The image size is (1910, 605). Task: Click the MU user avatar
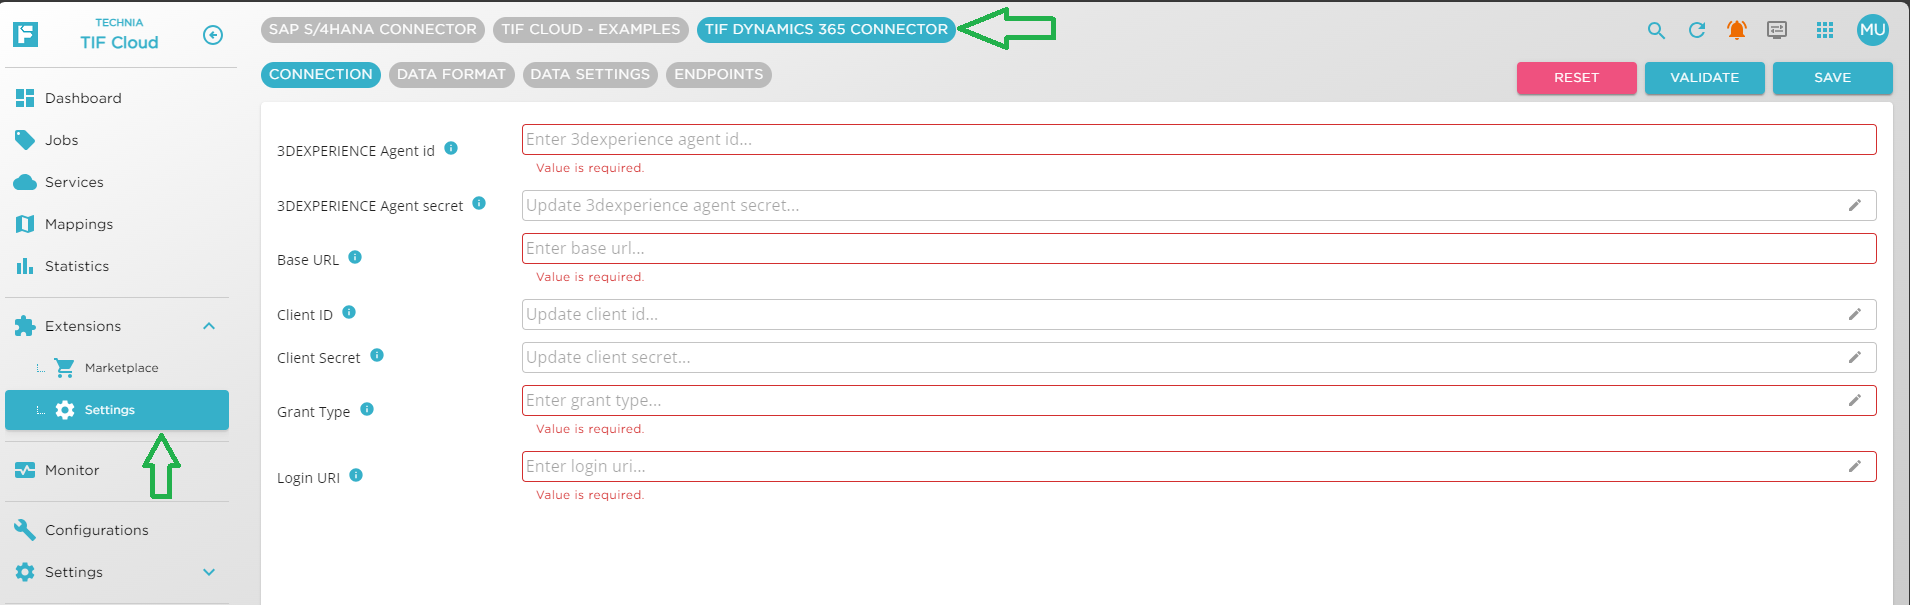1872,30
